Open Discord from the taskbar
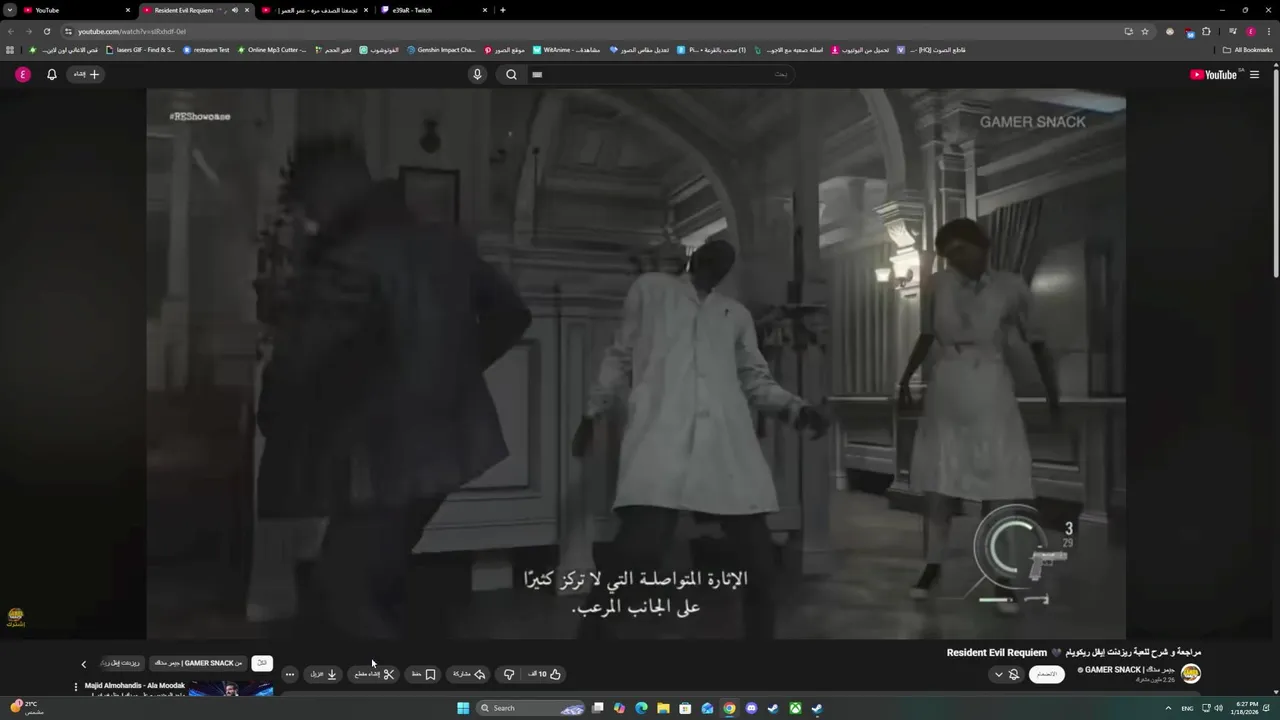The image size is (1280, 720). coord(751,708)
